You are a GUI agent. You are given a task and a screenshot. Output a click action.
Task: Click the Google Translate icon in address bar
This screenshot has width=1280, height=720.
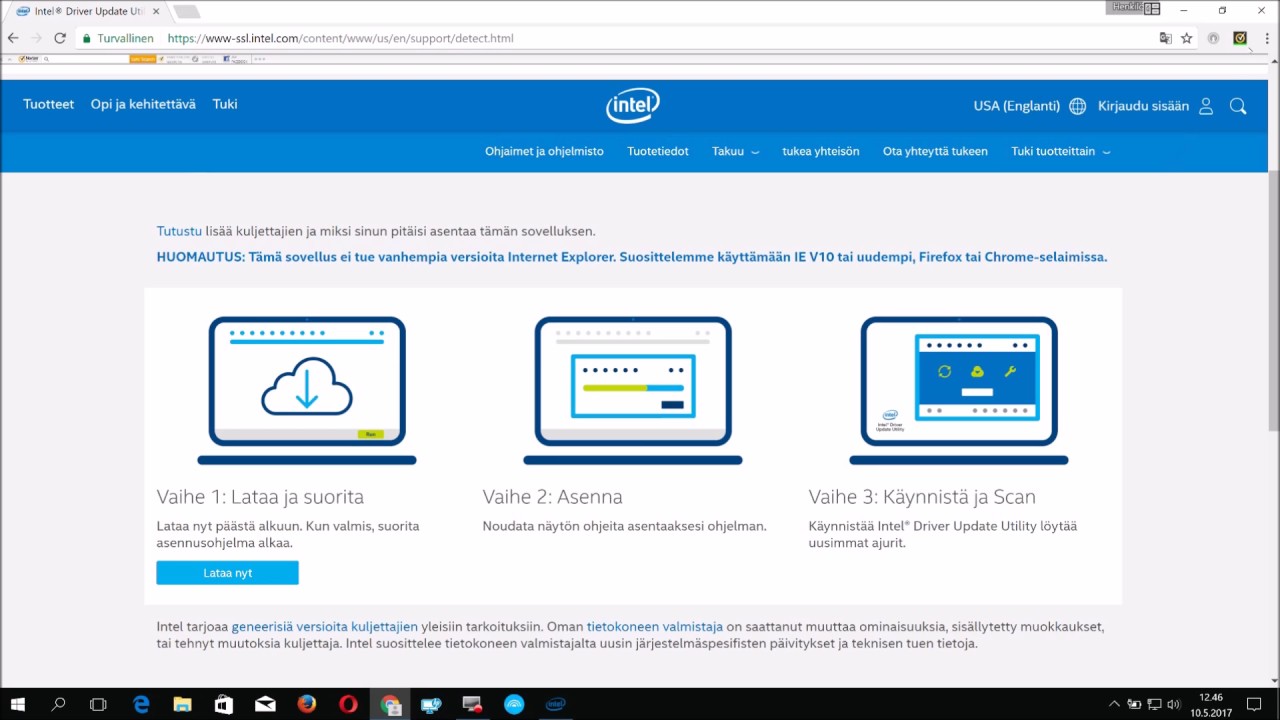pyautogui.click(x=1165, y=38)
